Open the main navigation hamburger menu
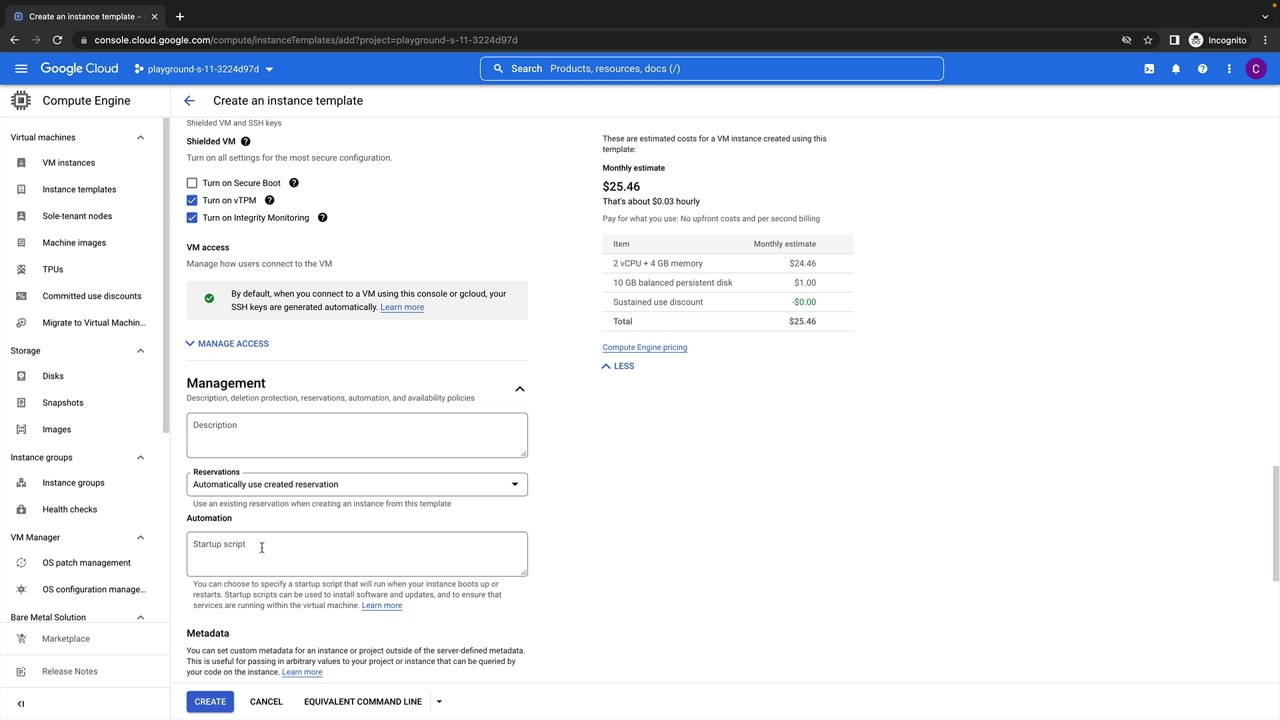Viewport: 1280px width, 720px height. click(21, 69)
